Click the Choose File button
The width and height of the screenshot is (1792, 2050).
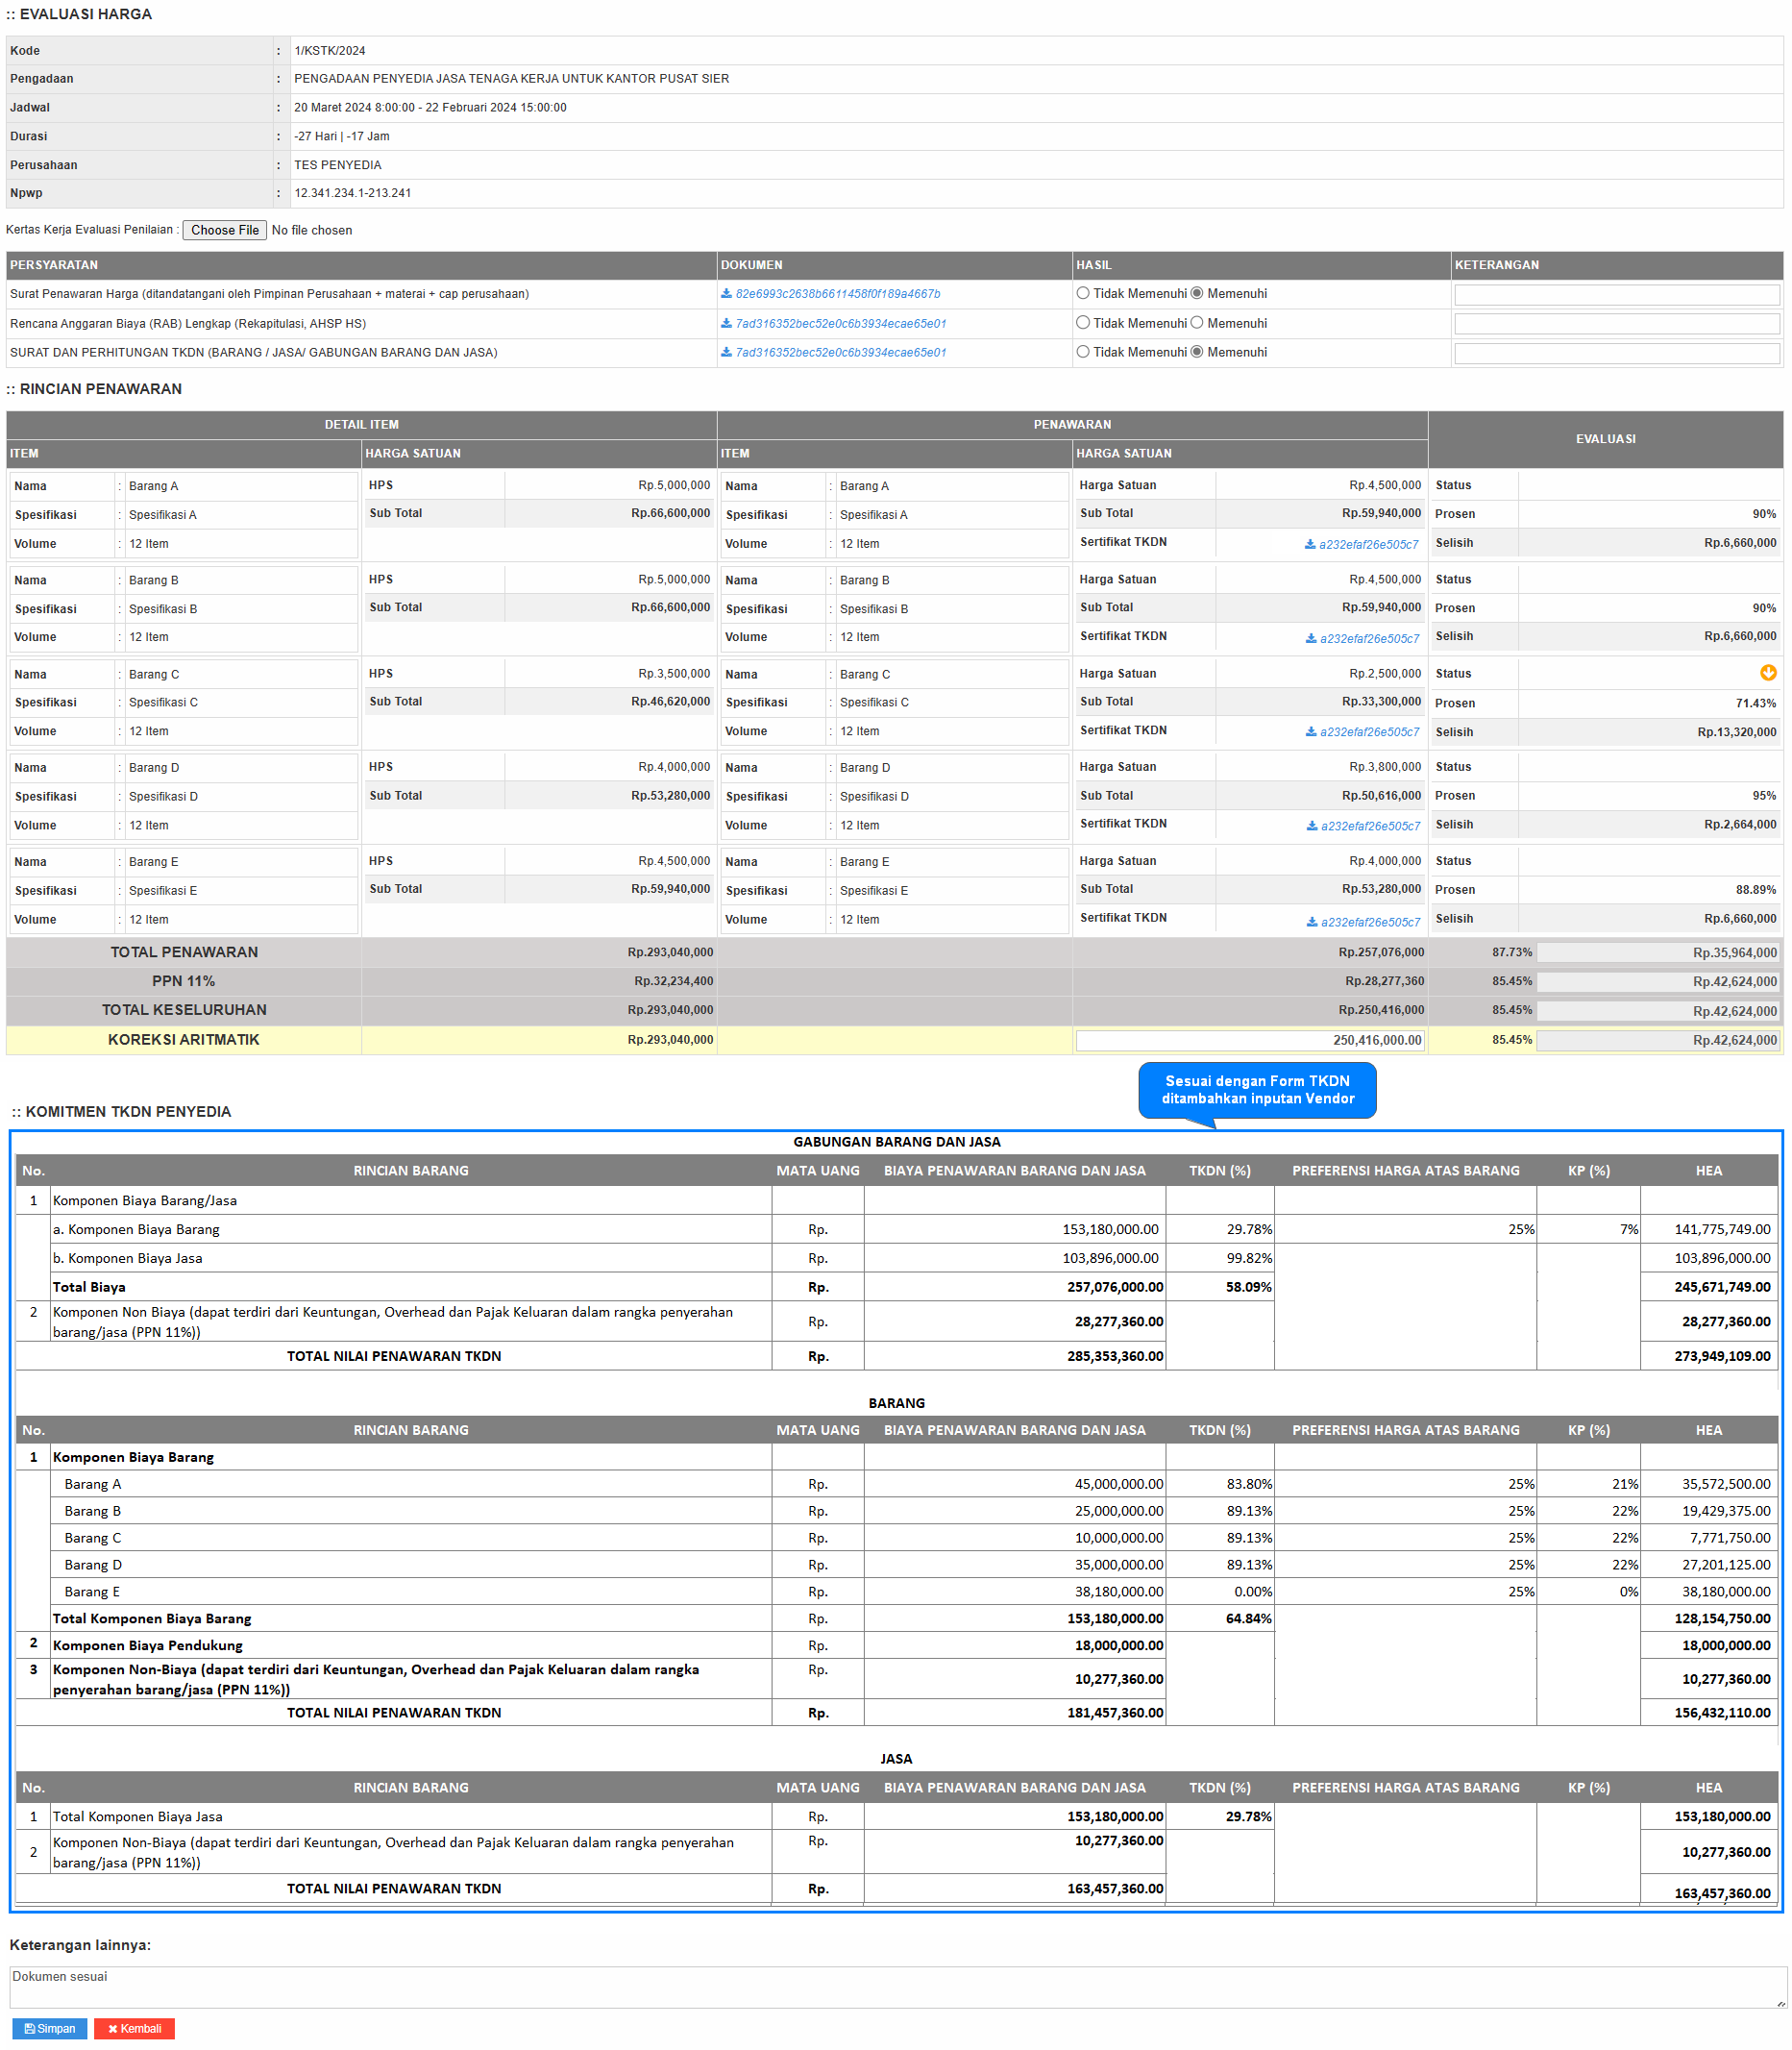[225, 231]
